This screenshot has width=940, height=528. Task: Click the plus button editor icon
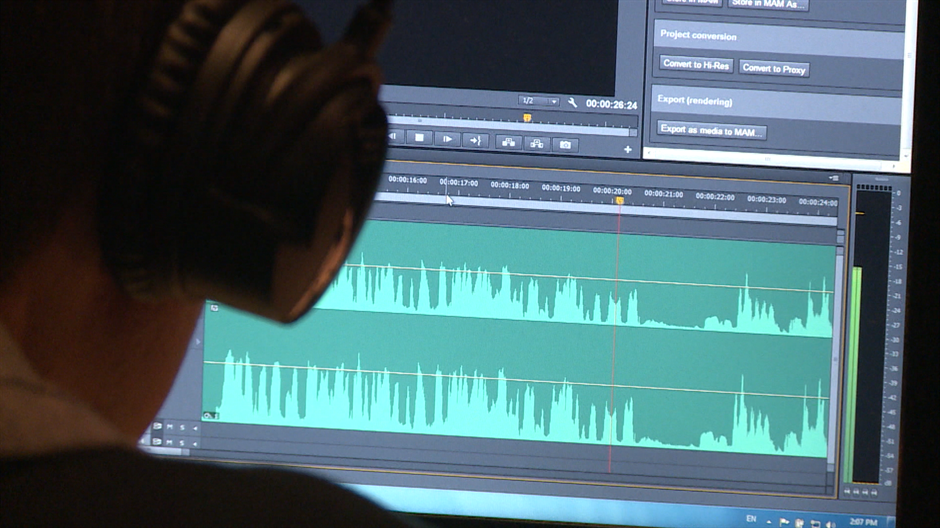[628, 150]
